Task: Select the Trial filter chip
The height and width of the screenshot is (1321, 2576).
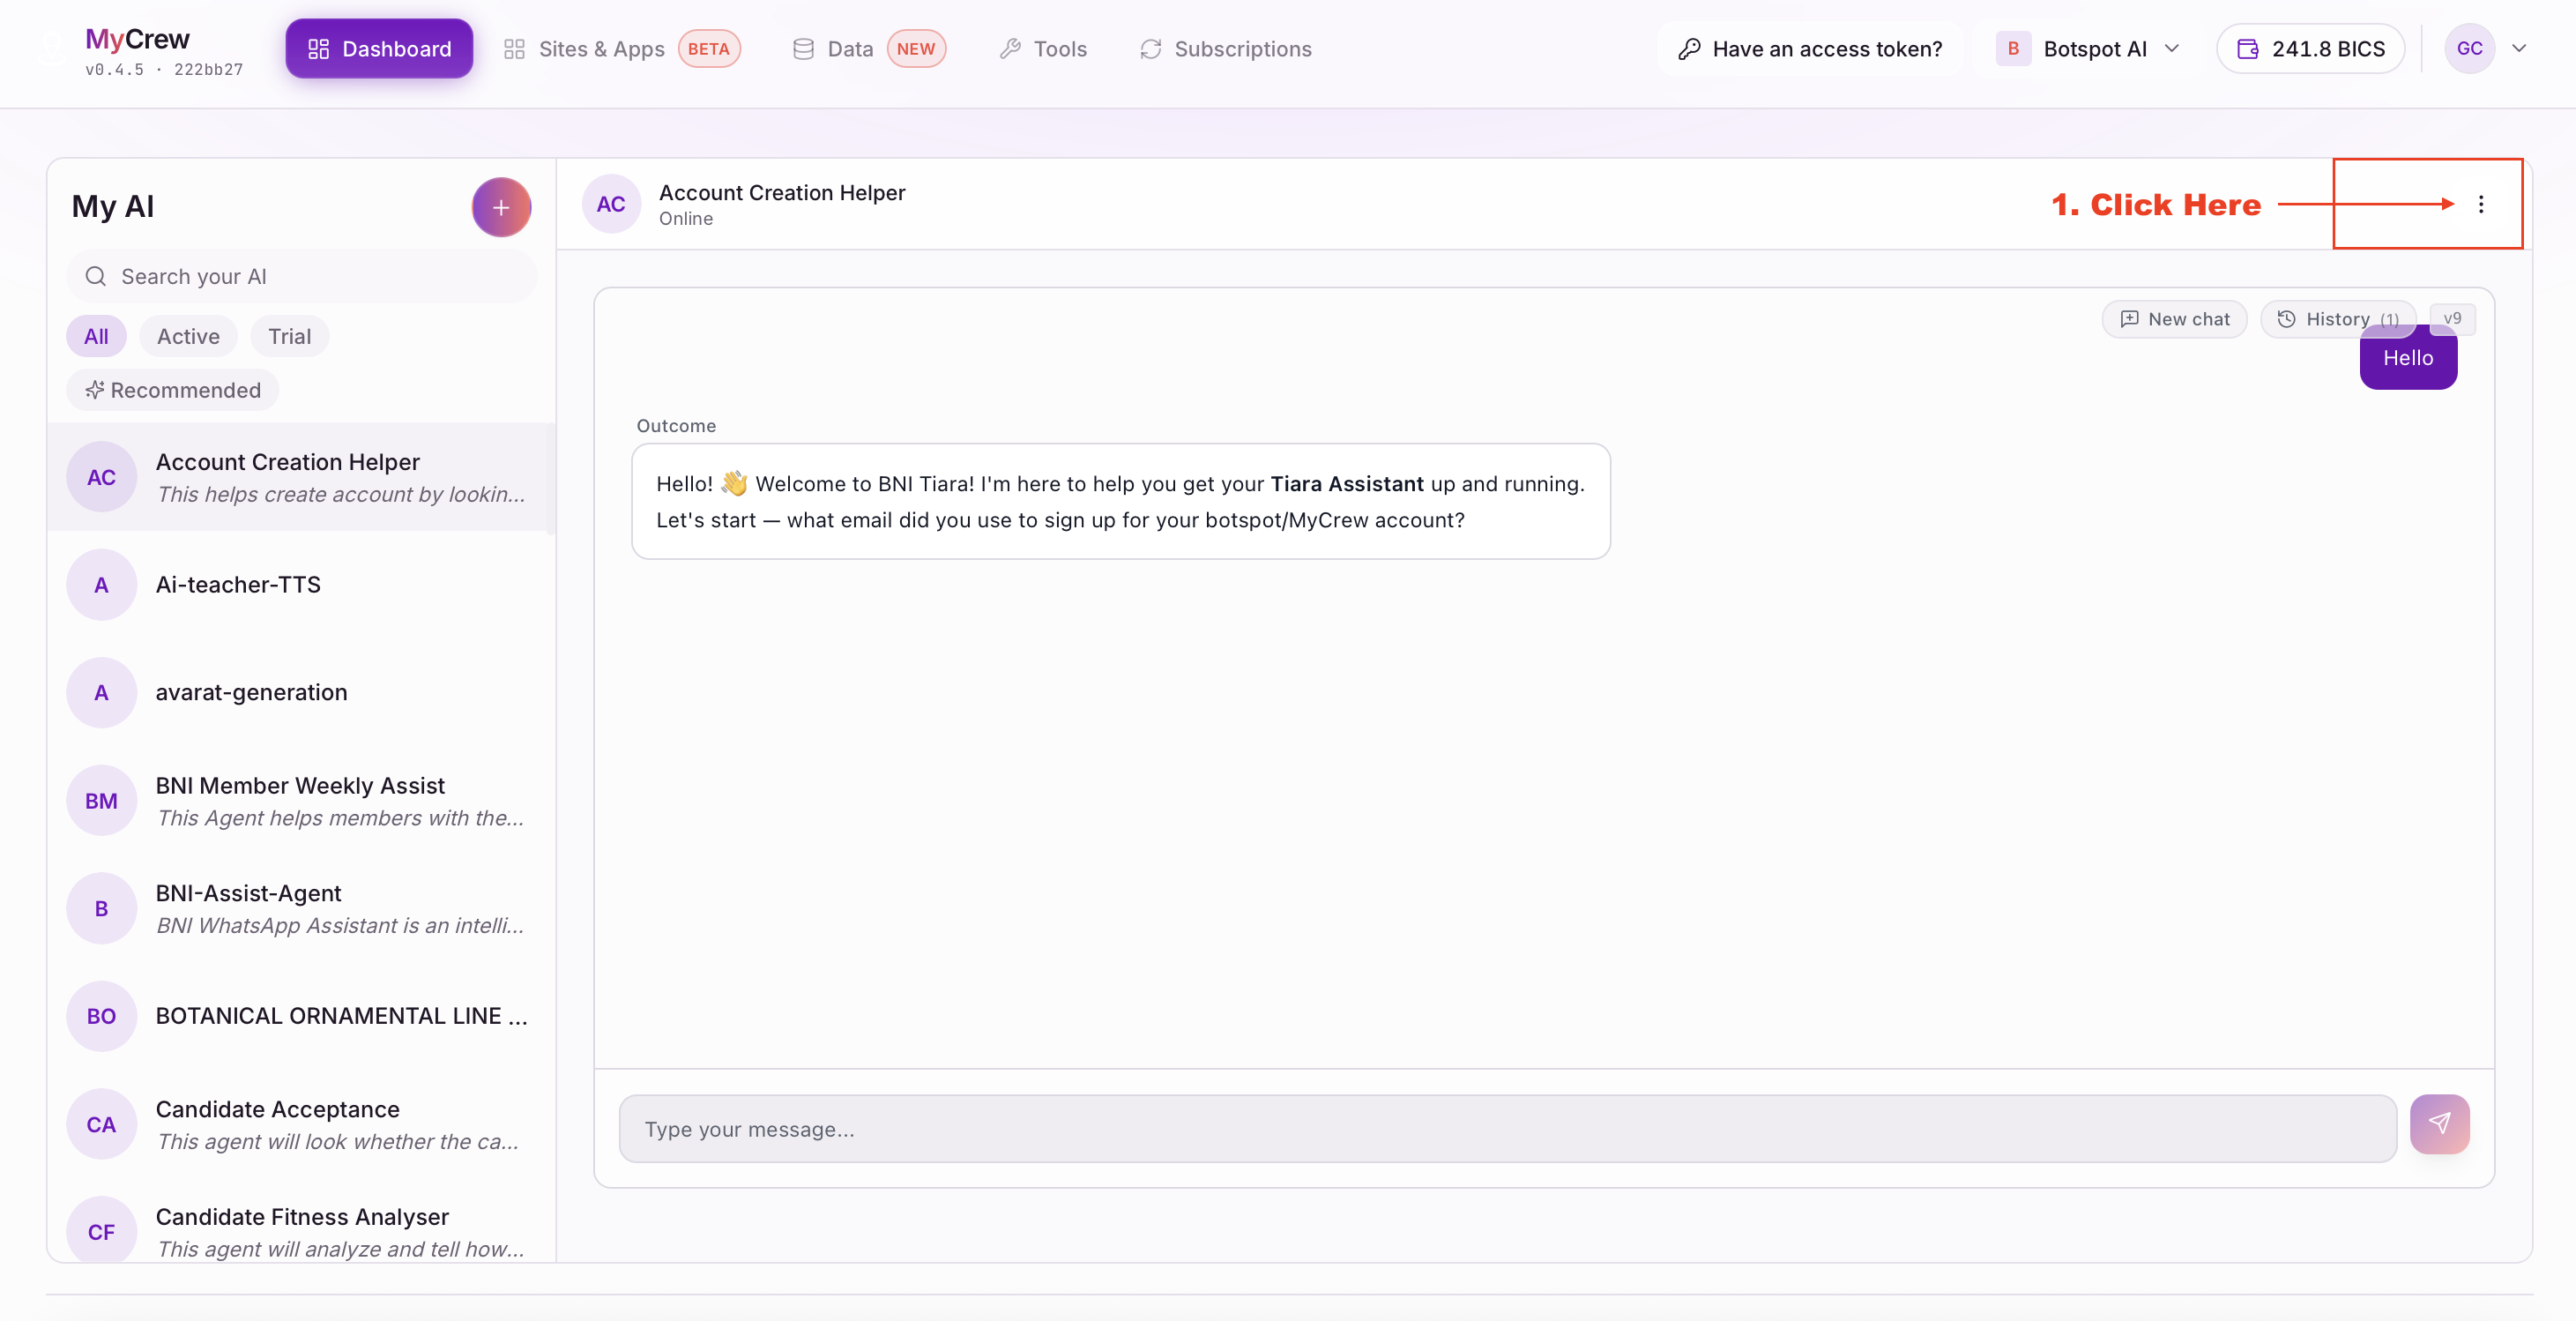Action: coord(289,337)
